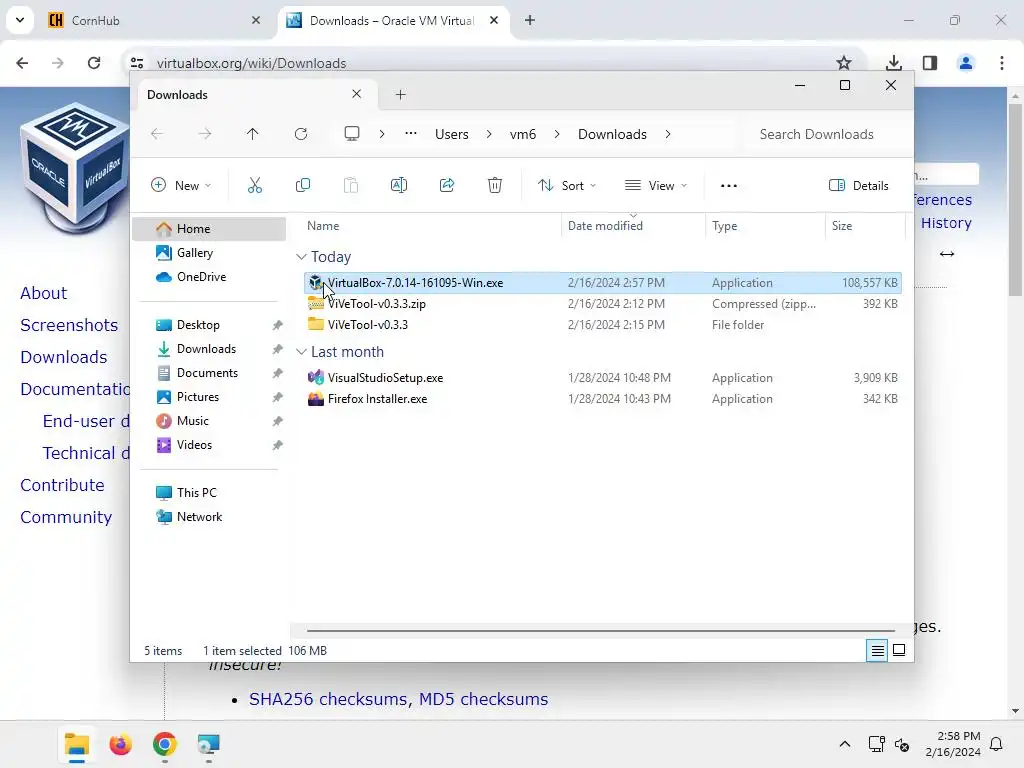Click Google Chrome icon on taskbar

click(165, 744)
